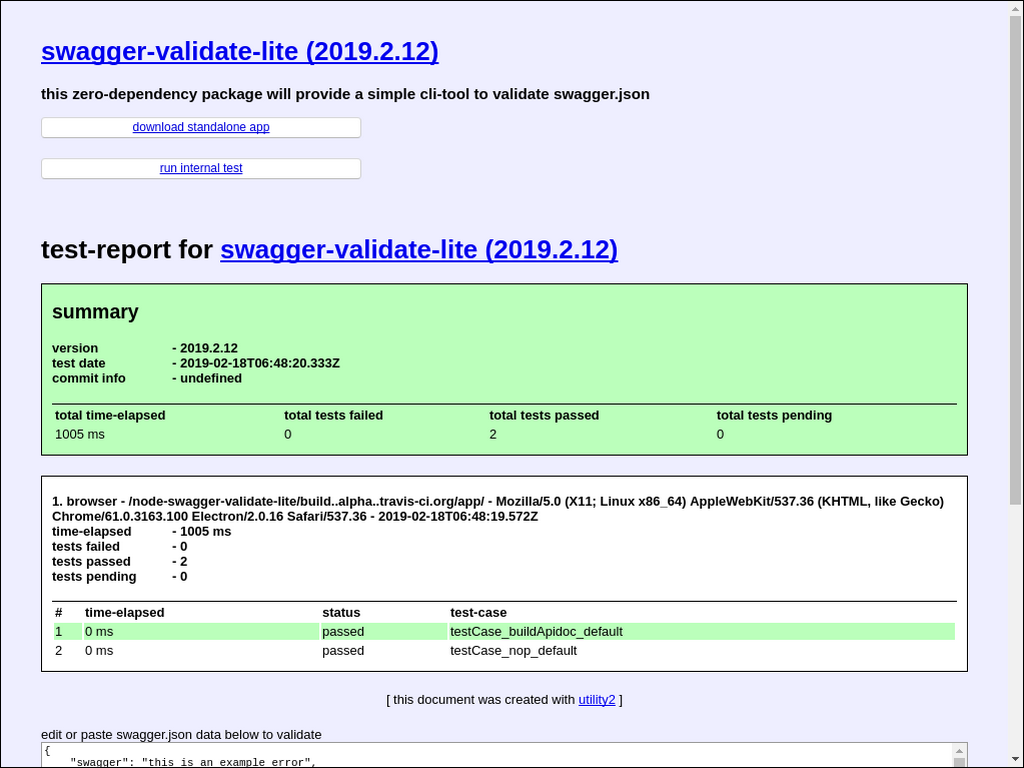Click the up arrow of the page scrollbar

[x=1014, y=11]
